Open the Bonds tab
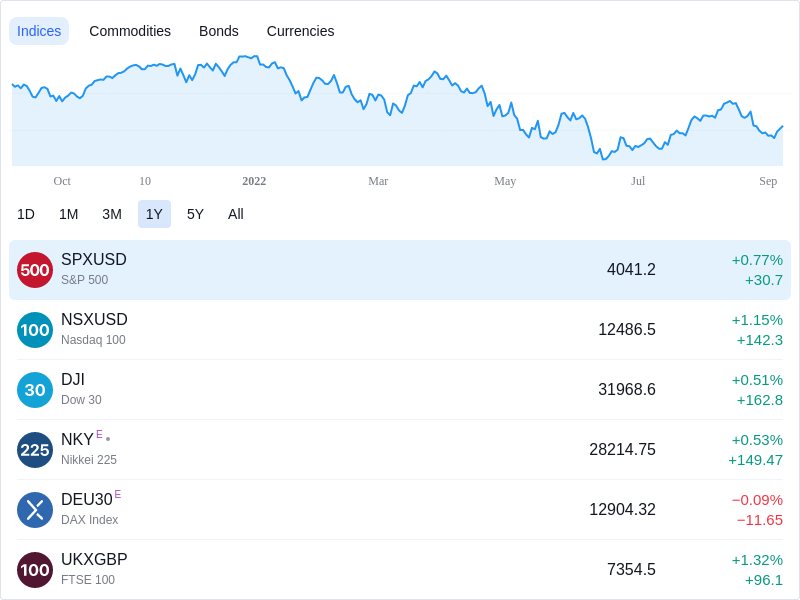The height and width of the screenshot is (600, 800). point(219,31)
